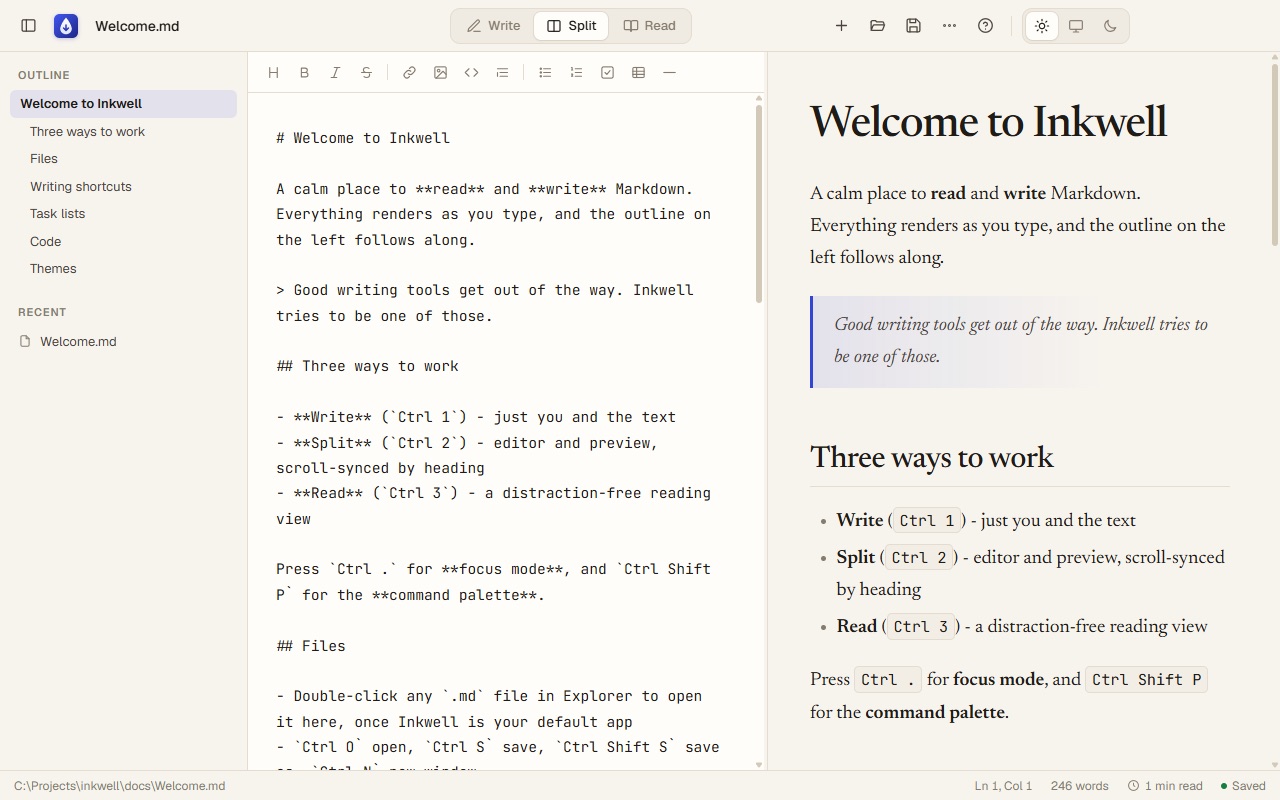Select the system theme monitor button
The height and width of the screenshot is (800, 1280).
[x=1076, y=26]
